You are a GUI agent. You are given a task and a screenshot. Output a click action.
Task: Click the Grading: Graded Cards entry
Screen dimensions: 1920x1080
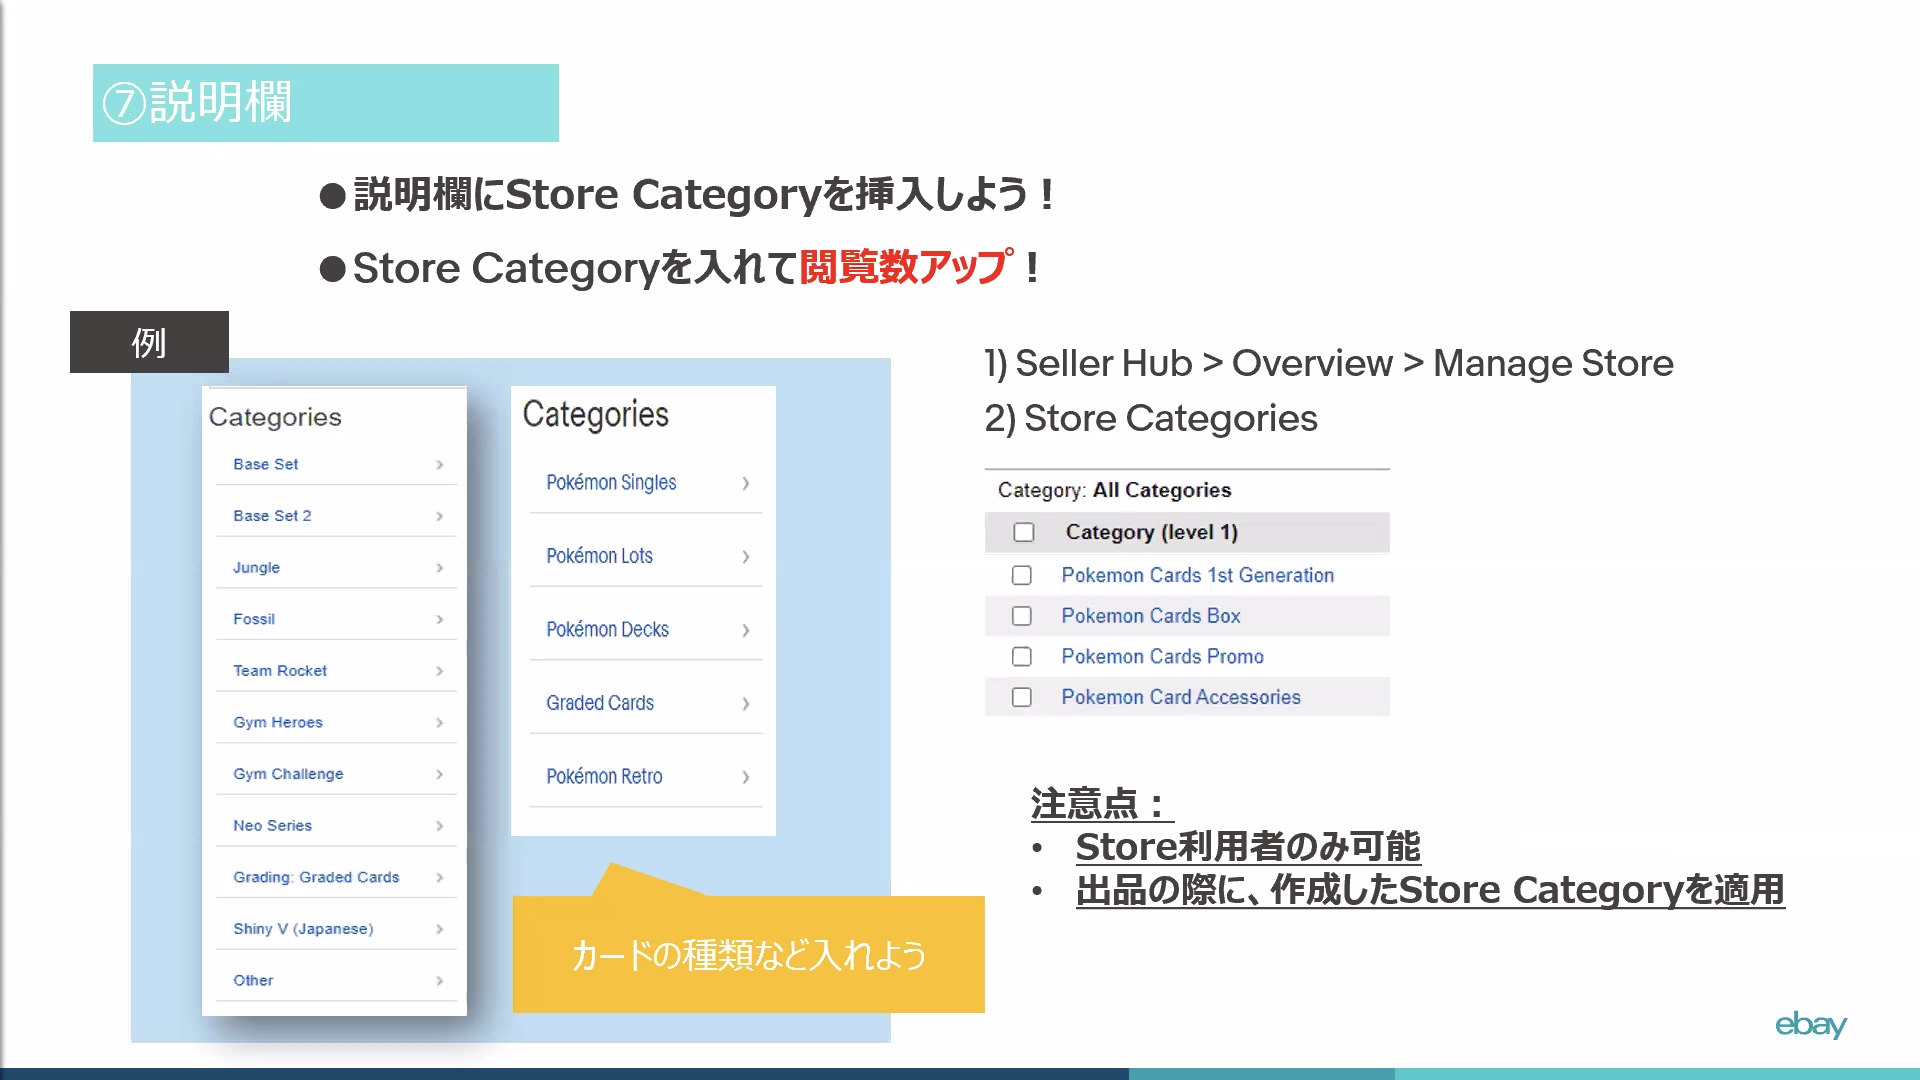click(316, 877)
